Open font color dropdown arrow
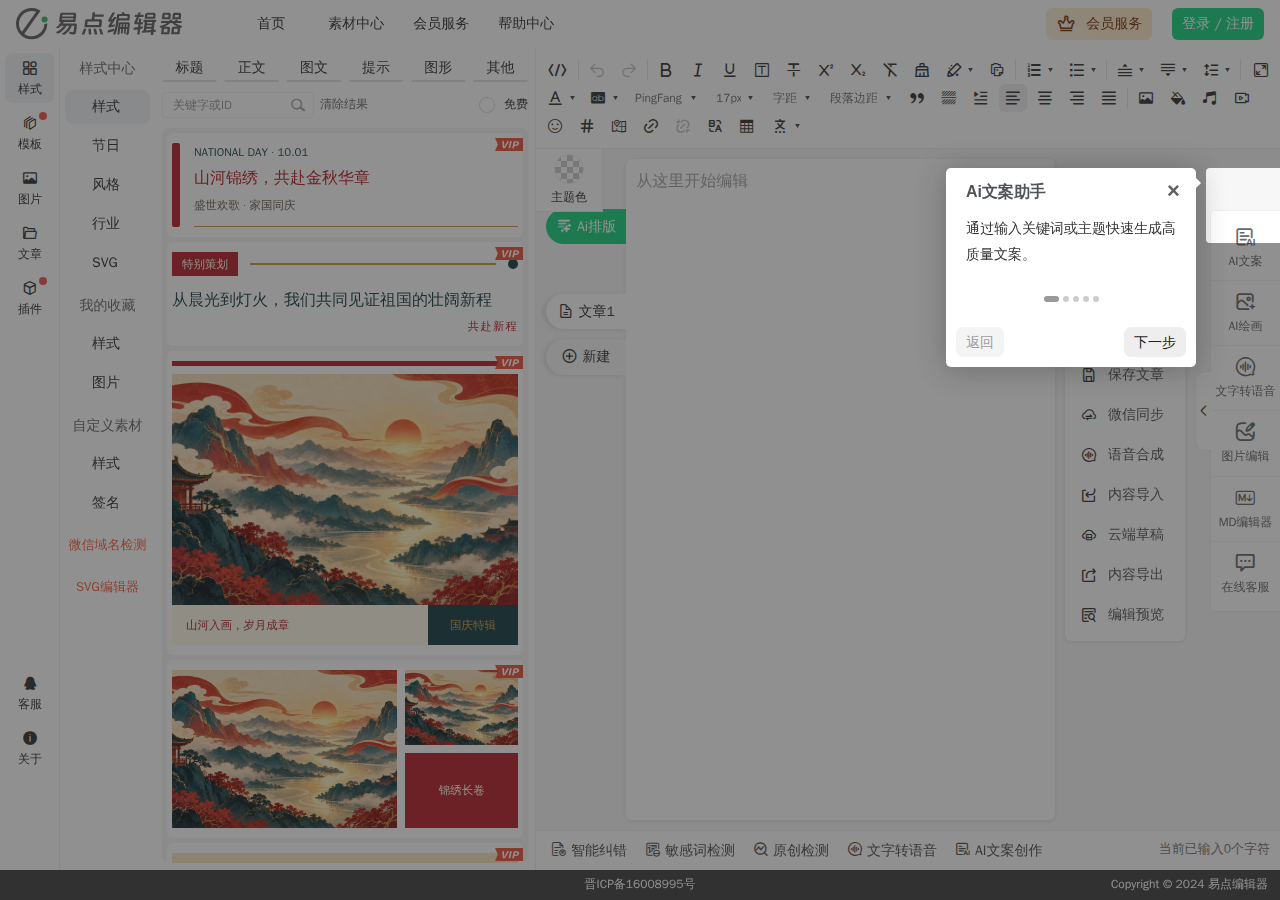Viewport: 1280px width, 900px height. point(572,98)
